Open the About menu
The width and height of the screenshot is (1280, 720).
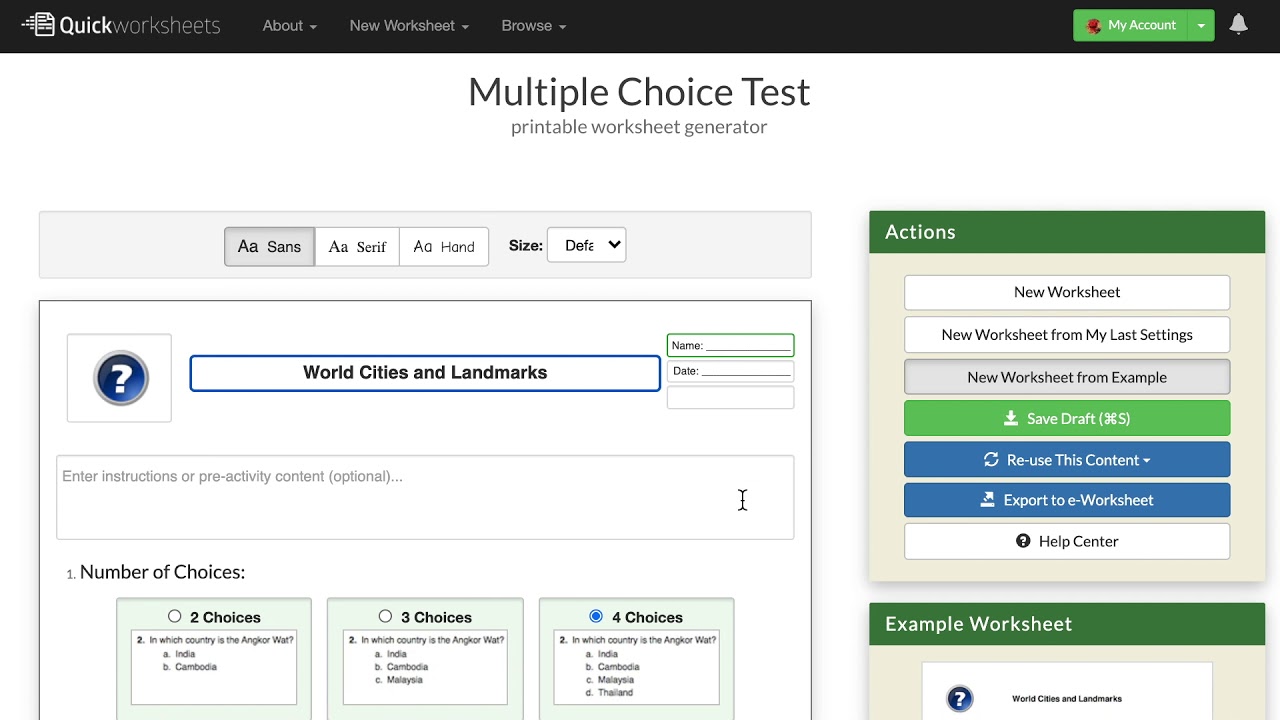[x=289, y=26]
